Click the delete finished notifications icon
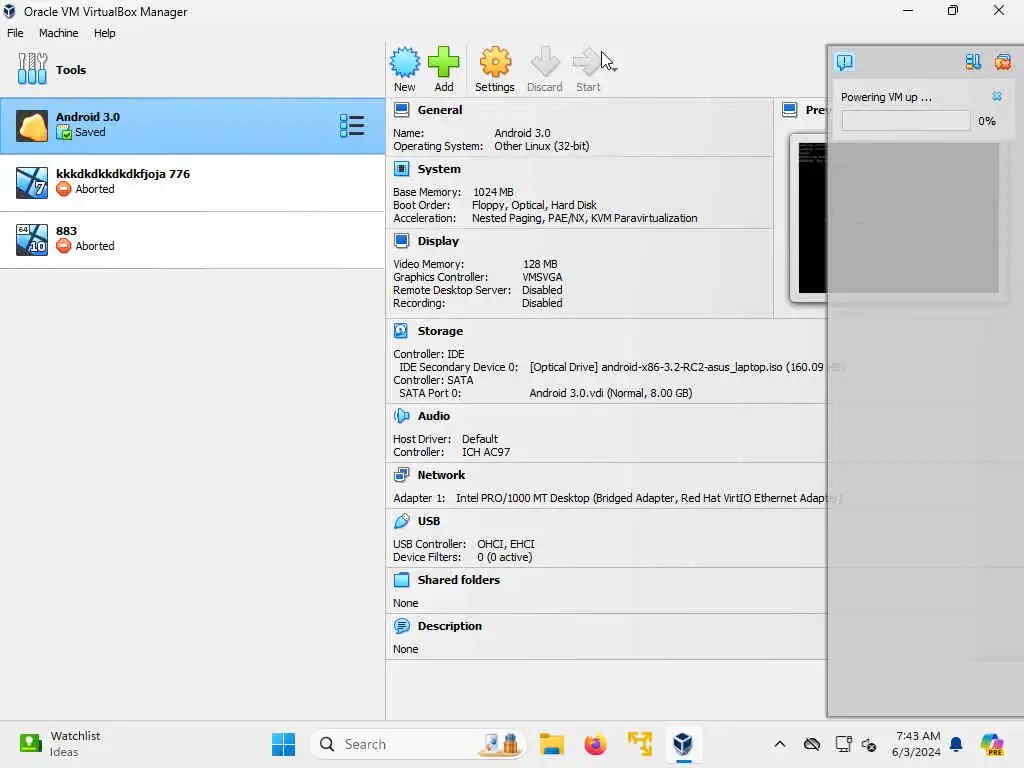Image resolution: width=1024 pixels, height=768 pixels. point(1002,62)
